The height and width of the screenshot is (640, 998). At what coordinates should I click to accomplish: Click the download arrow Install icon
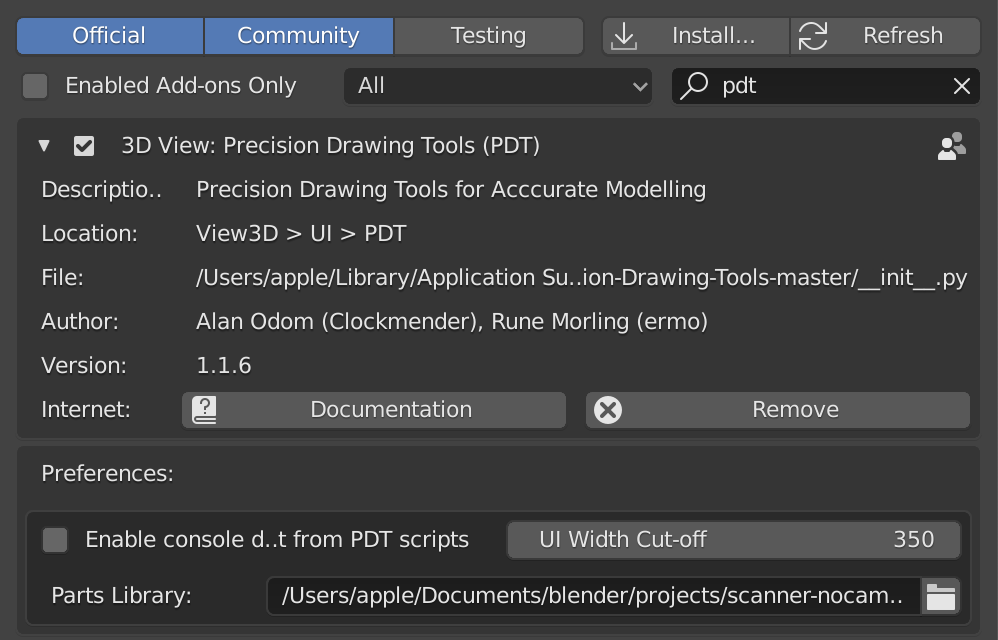pos(624,36)
